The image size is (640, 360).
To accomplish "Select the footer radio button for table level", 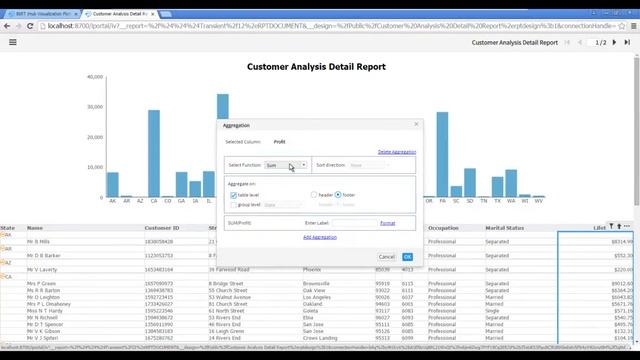I will pos(338,195).
